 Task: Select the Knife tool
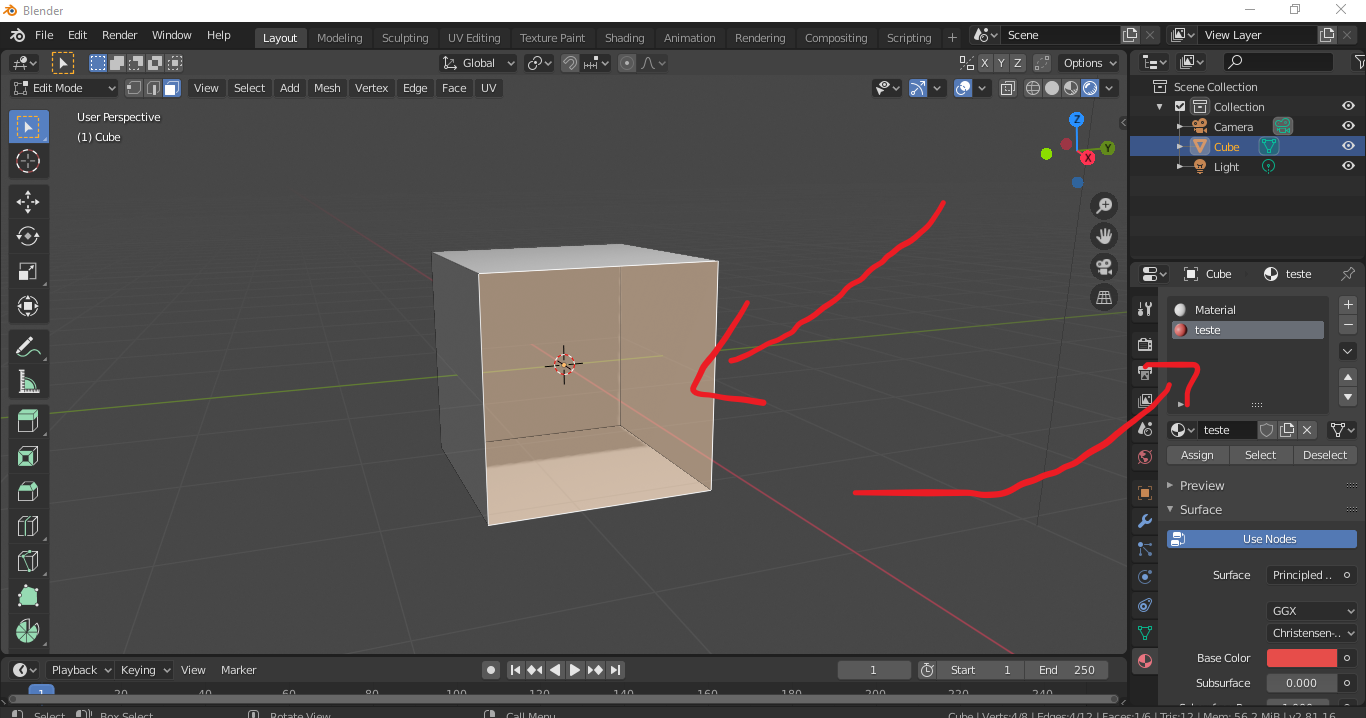pos(28,561)
